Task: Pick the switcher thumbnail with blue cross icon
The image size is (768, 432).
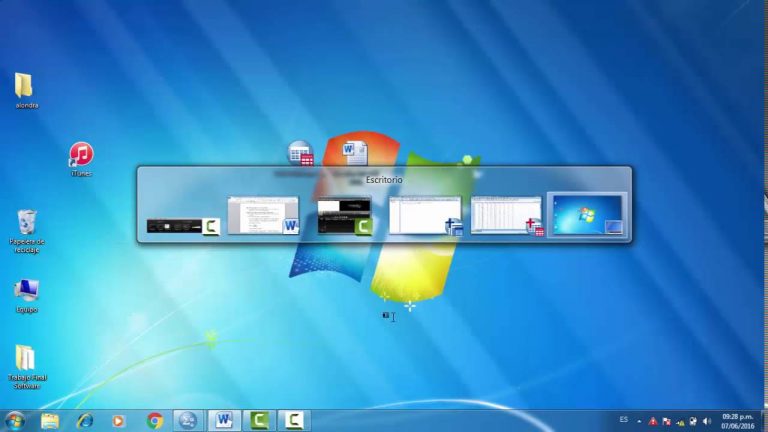Action: [x=425, y=216]
